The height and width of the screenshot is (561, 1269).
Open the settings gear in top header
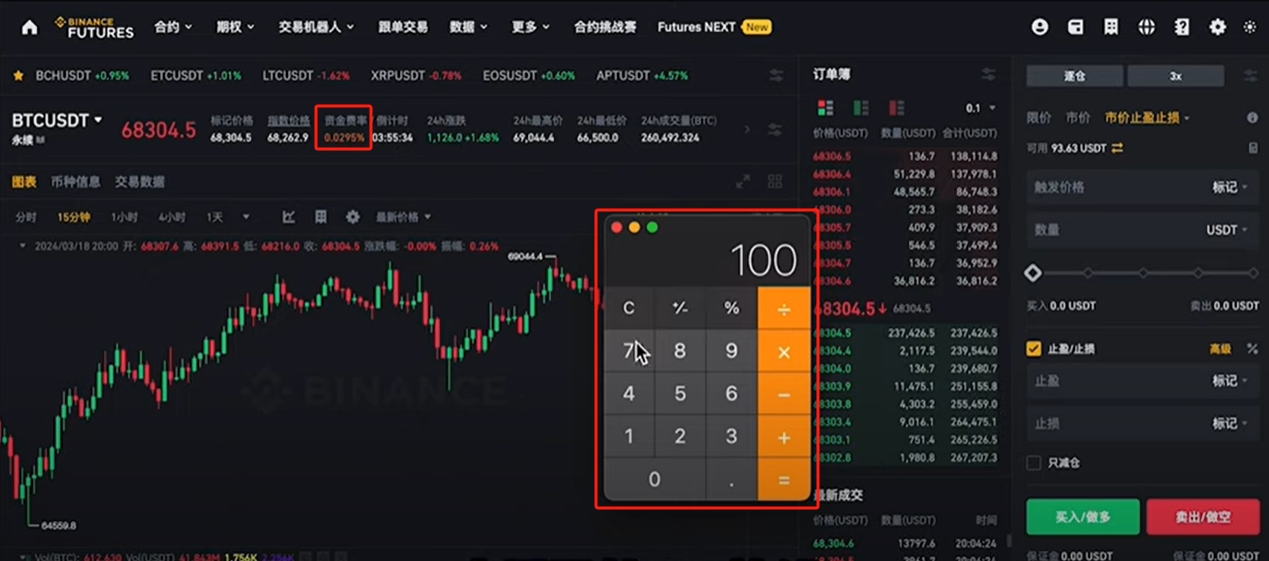click(1217, 27)
